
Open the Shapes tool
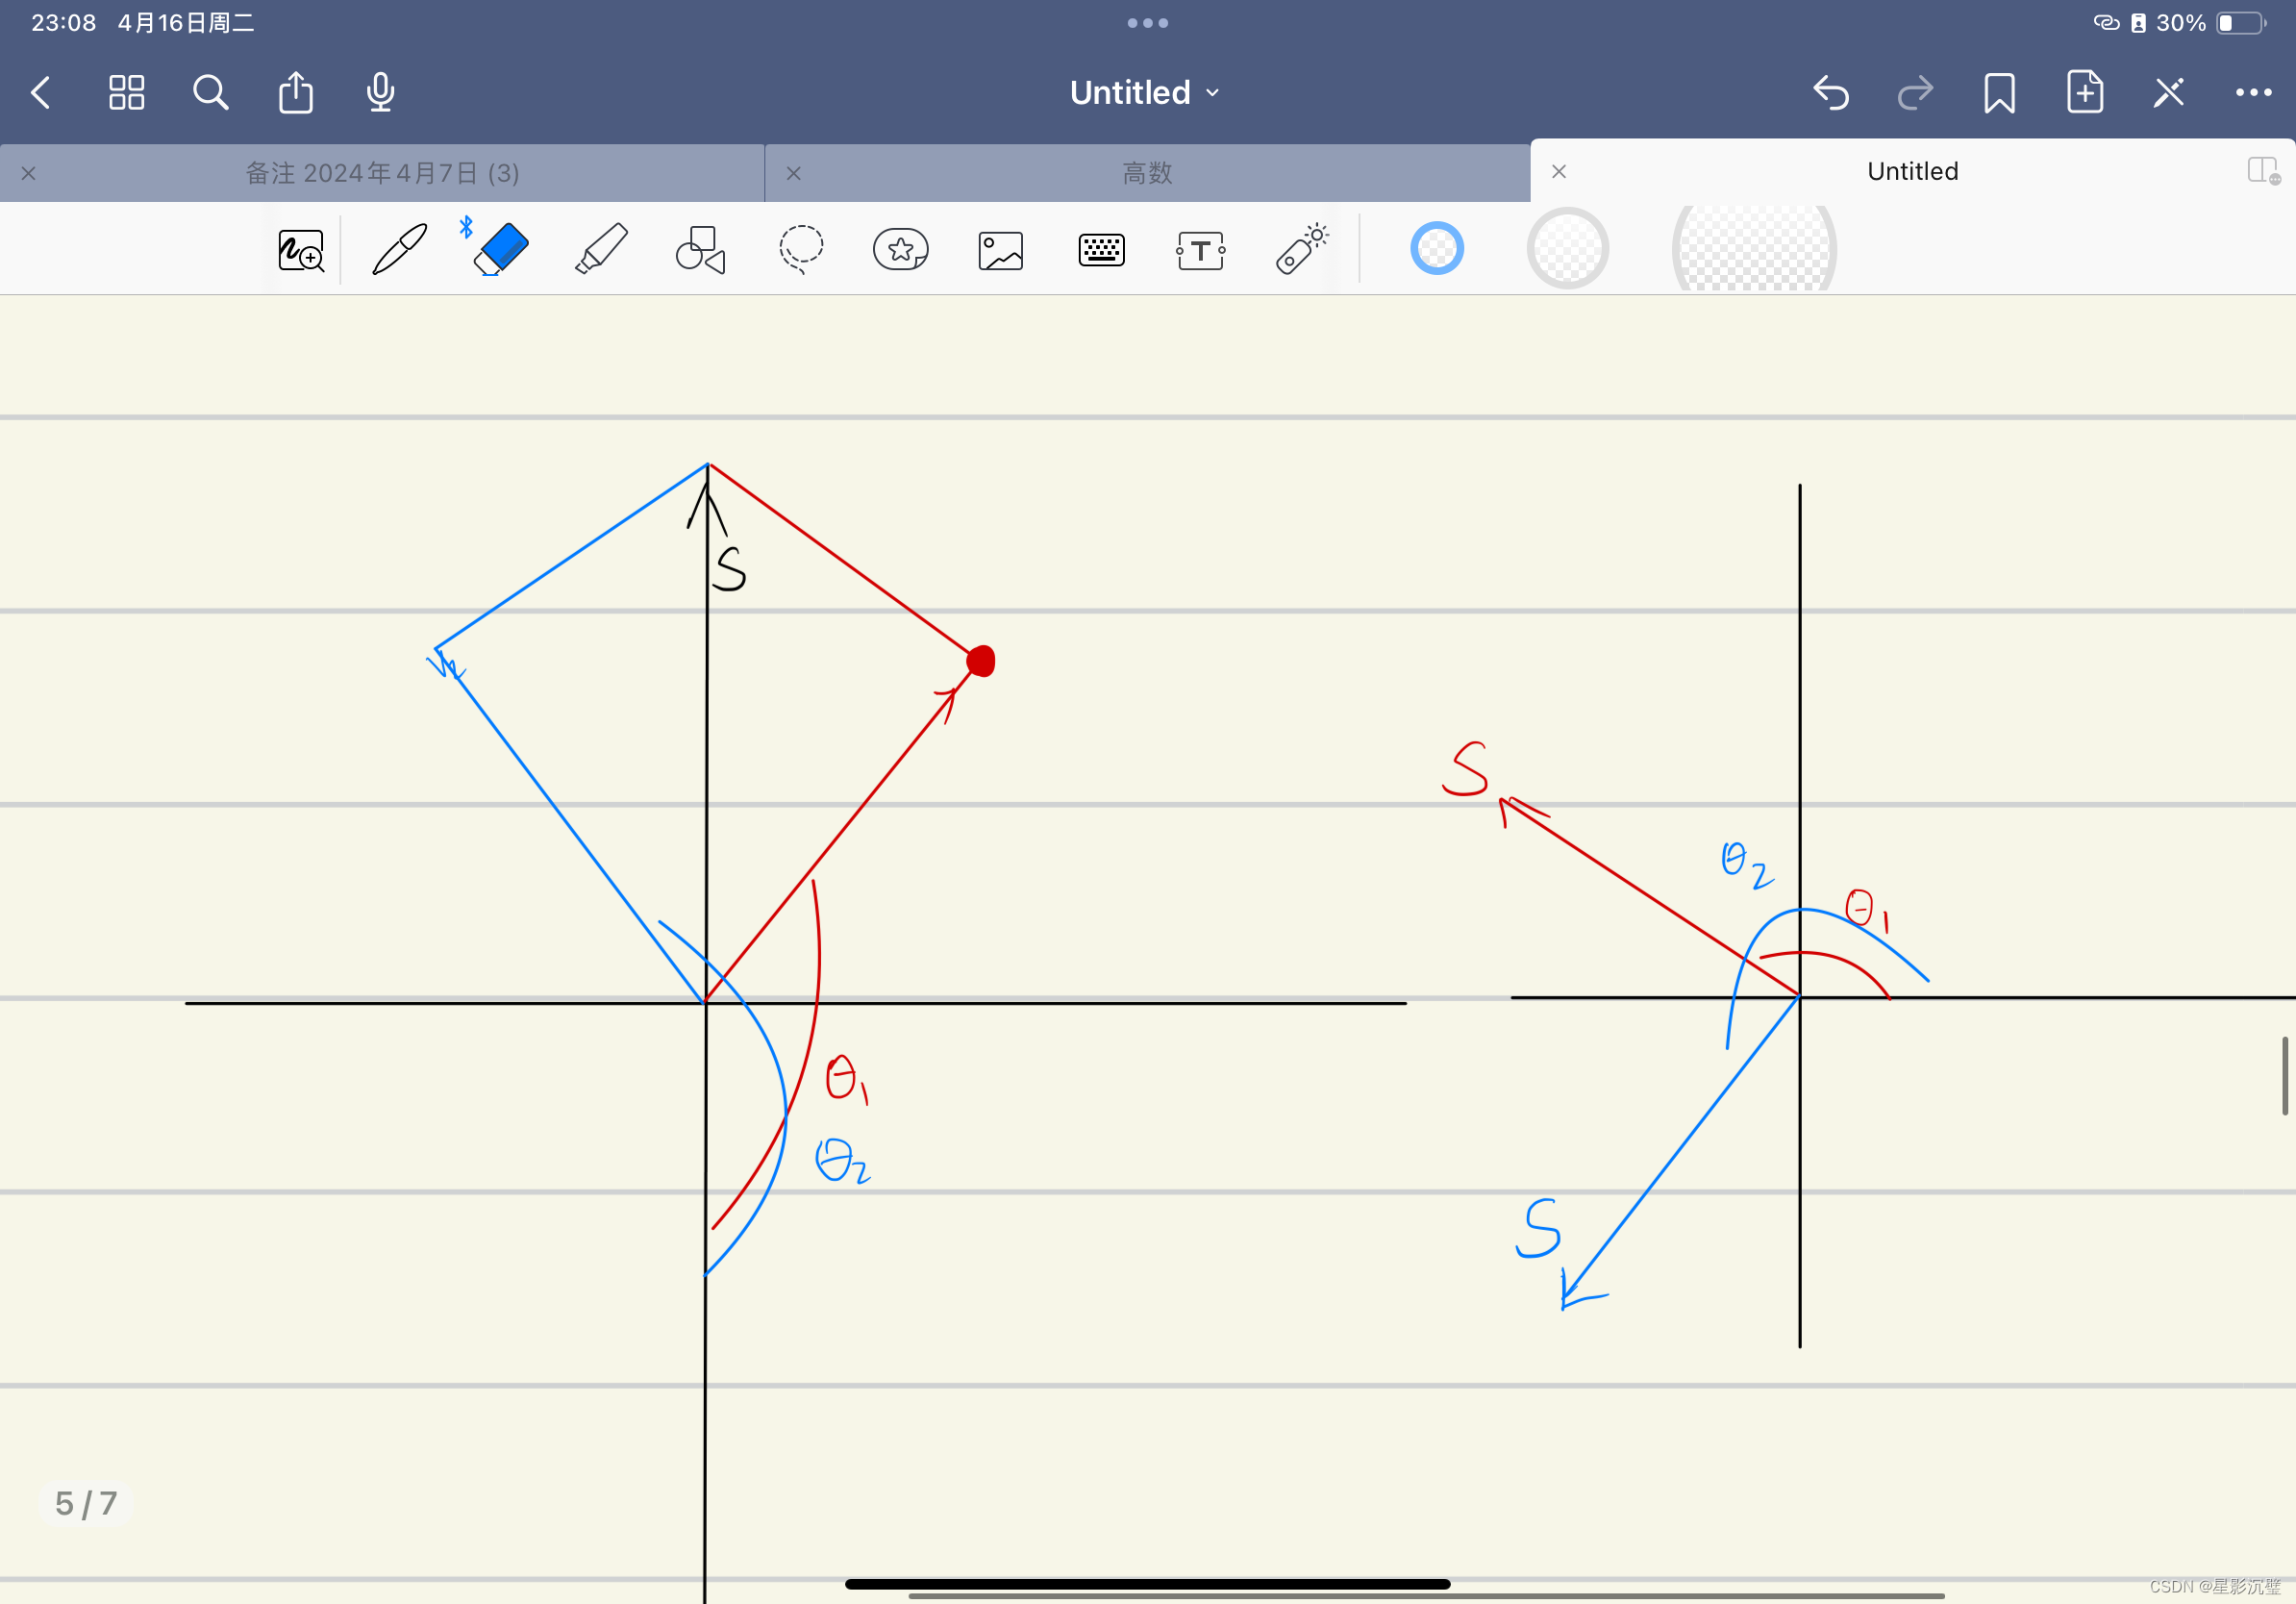click(700, 249)
